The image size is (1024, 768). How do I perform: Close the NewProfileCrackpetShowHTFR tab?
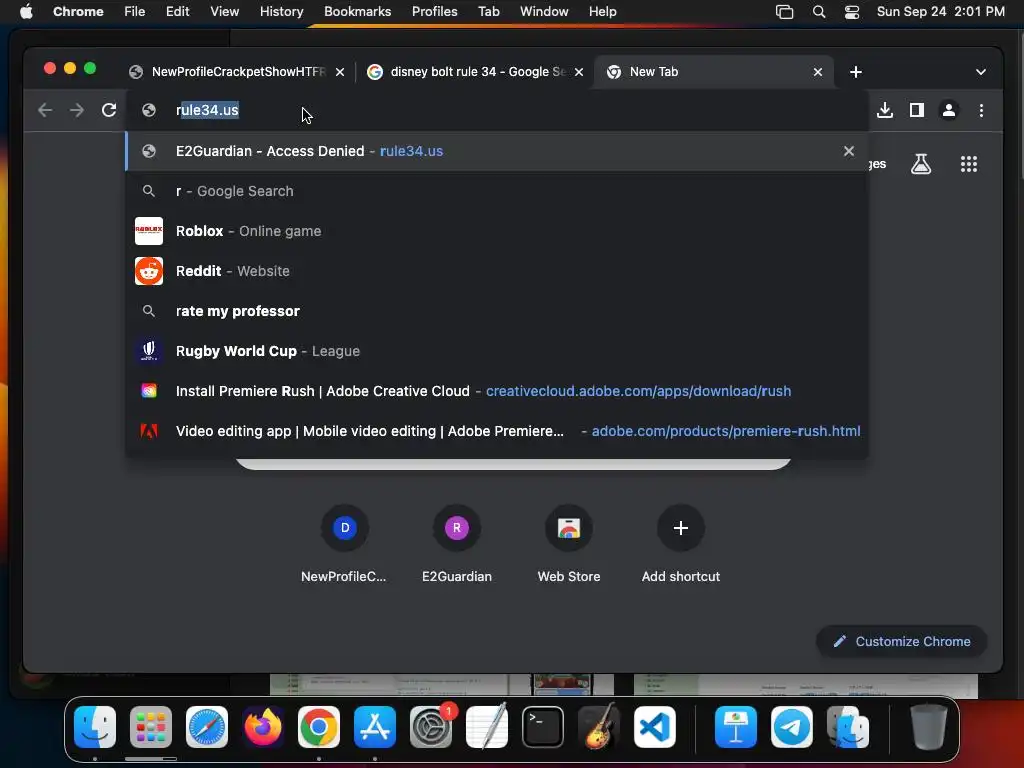(340, 72)
